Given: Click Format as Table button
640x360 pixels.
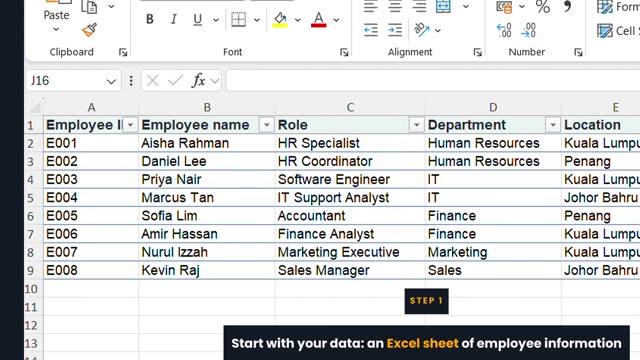Looking at the screenshot, I should click(x=618, y=7).
